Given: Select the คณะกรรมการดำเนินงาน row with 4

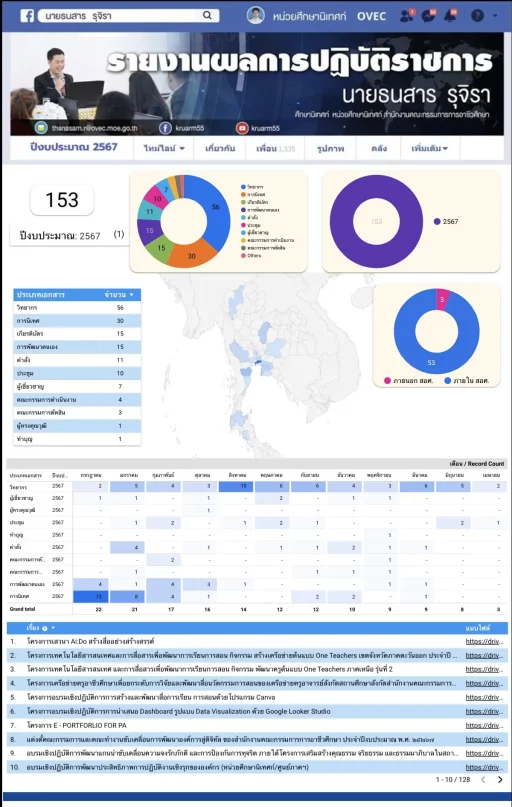Looking at the screenshot, I should tap(77, 399).
